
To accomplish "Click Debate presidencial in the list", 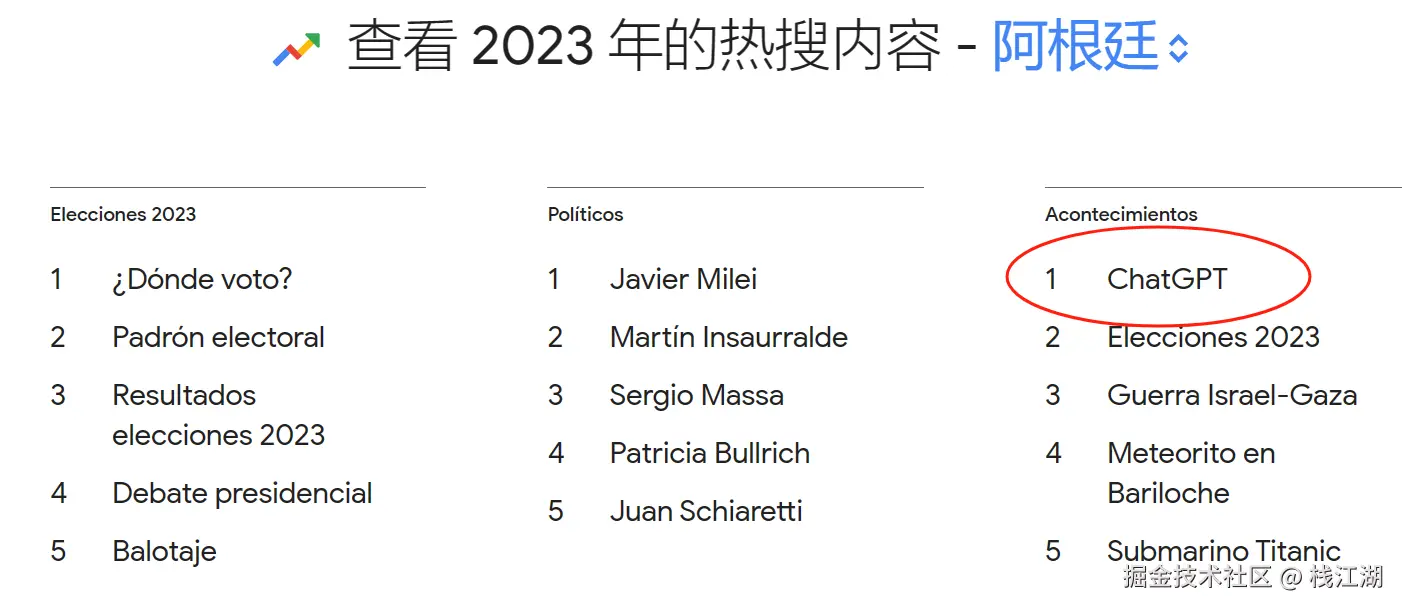I will coord(242,493).
